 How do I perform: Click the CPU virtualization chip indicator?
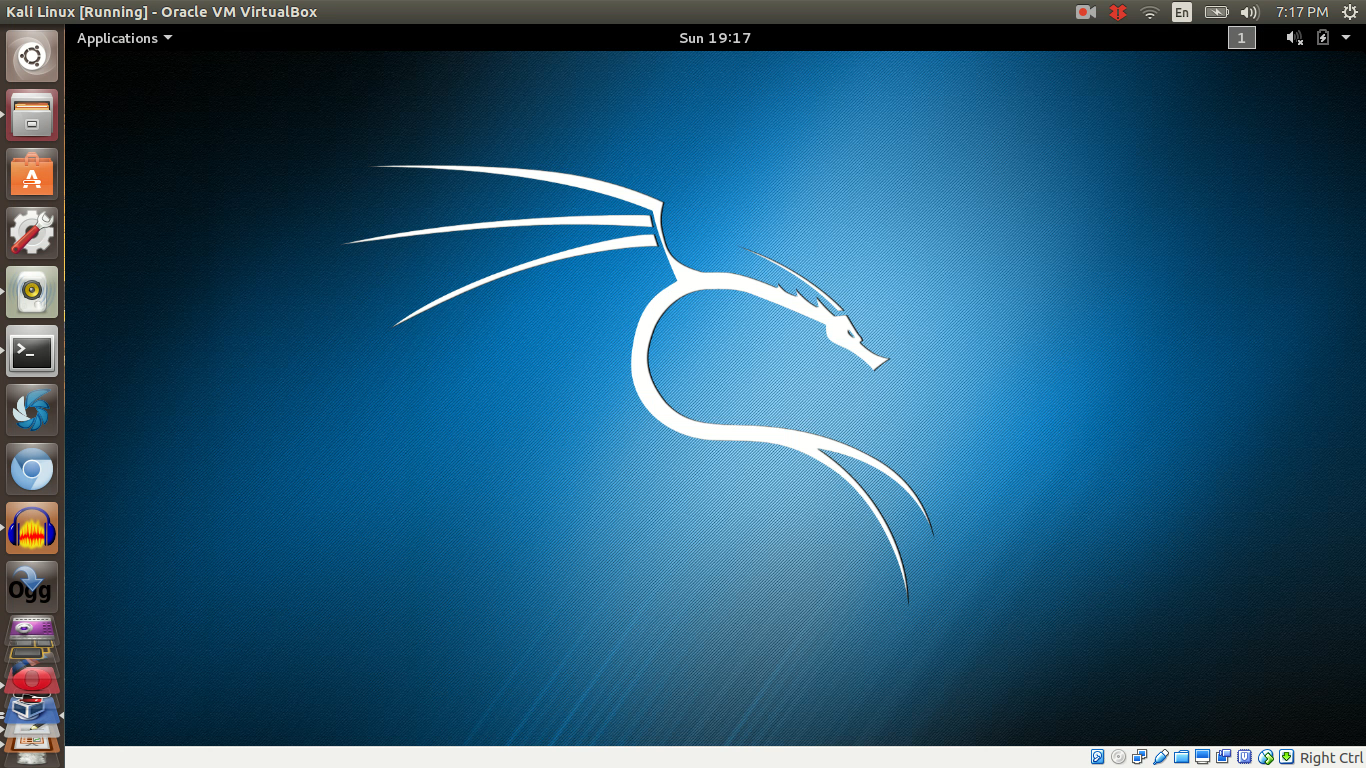[x=1245, y=757]
